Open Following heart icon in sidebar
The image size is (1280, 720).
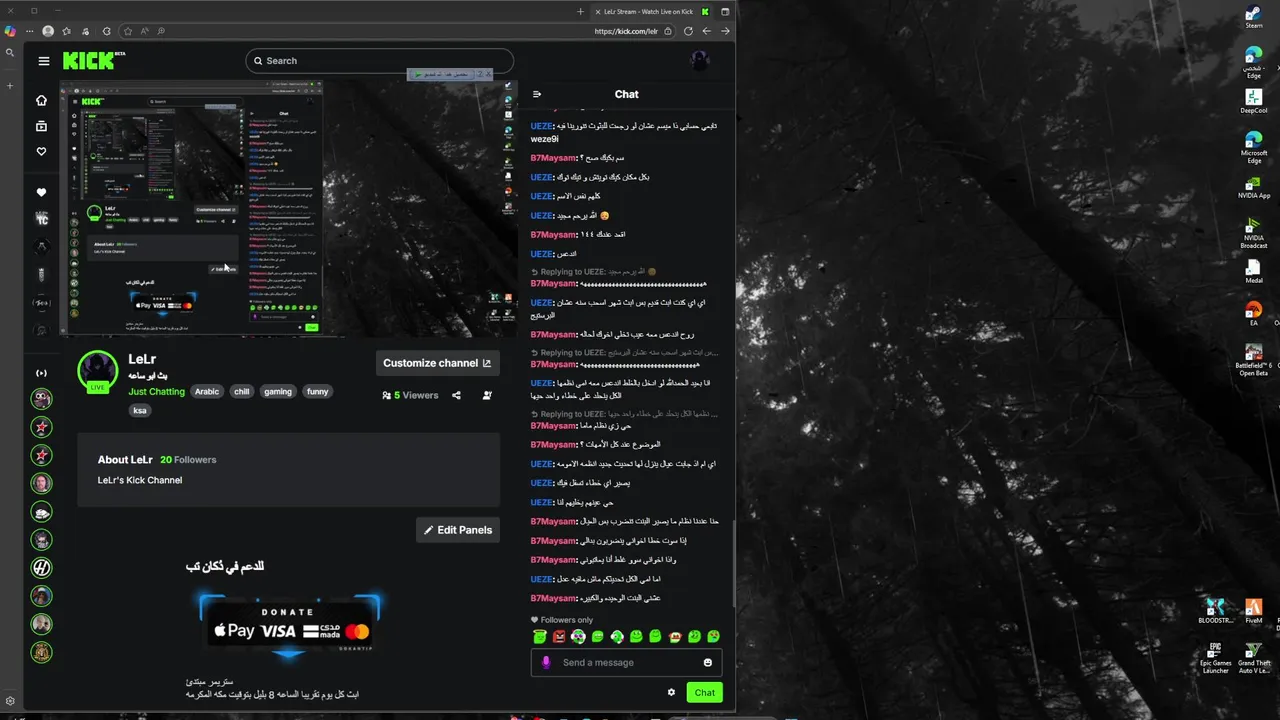41,152
